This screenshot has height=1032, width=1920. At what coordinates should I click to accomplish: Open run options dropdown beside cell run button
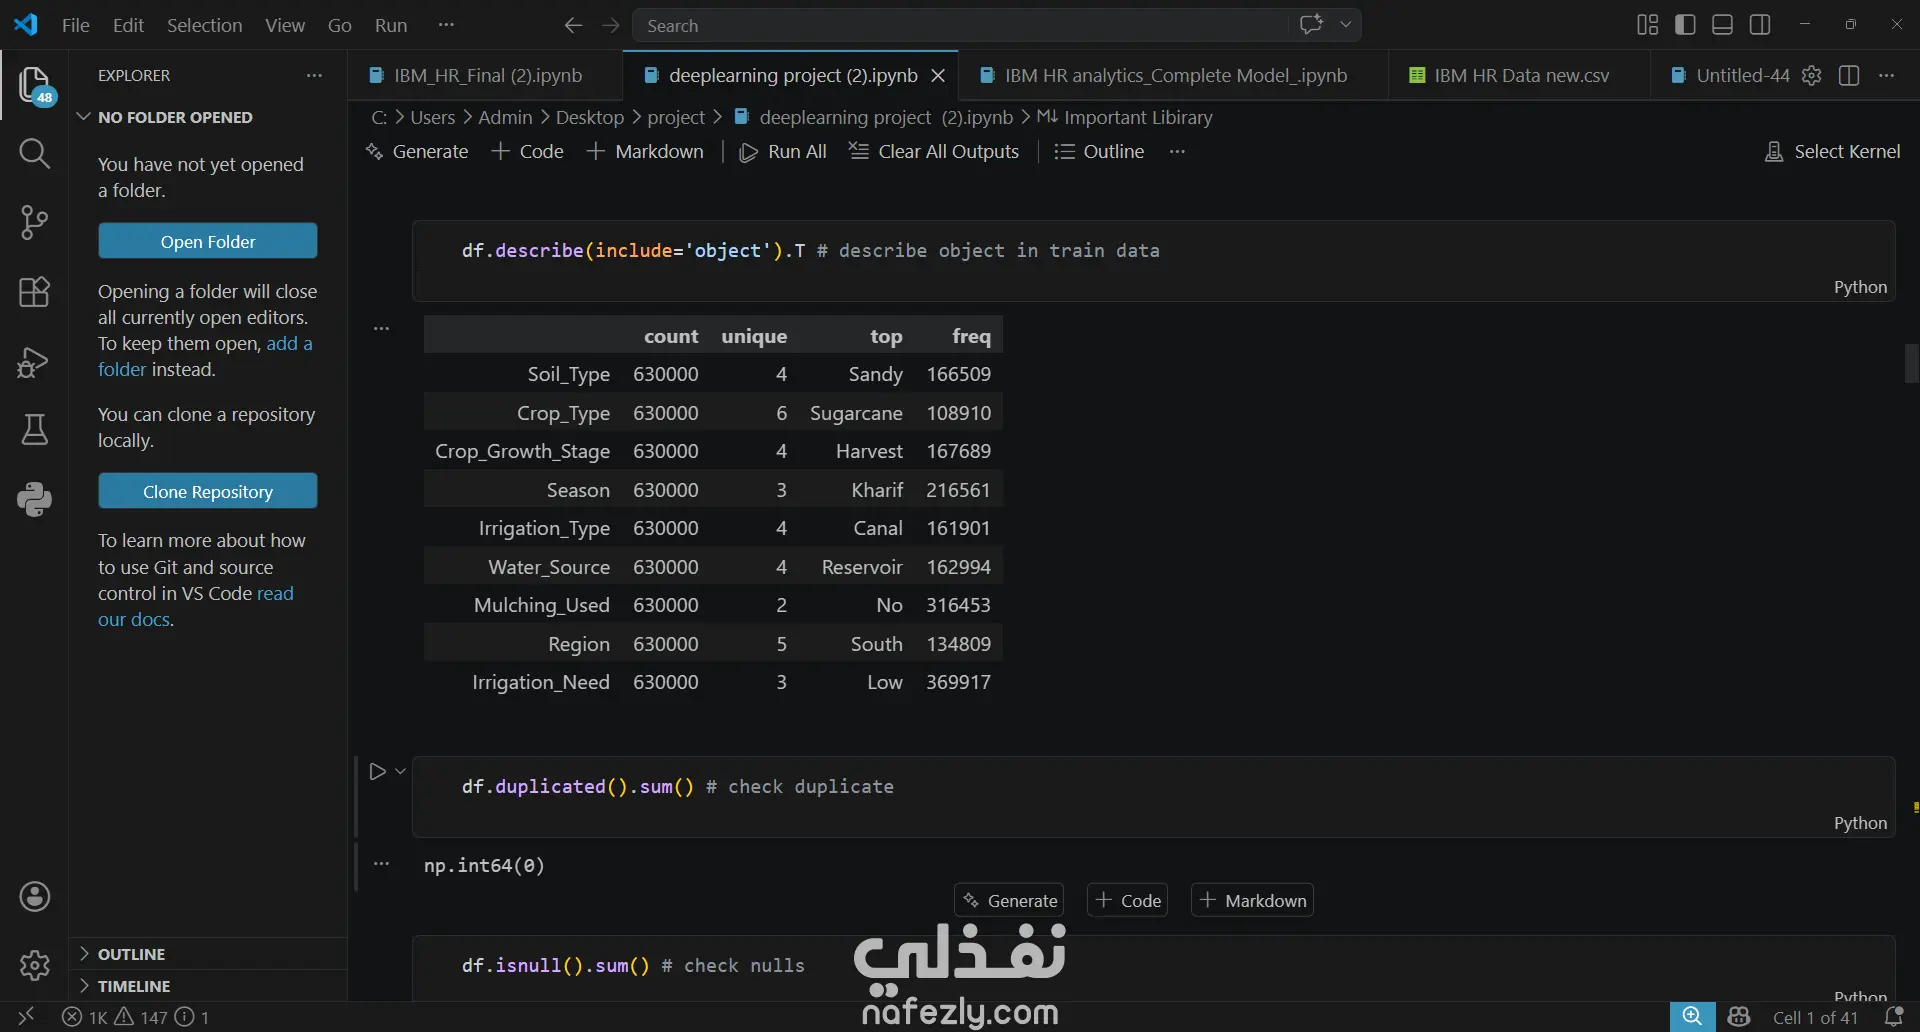click(x=400, y=771)
